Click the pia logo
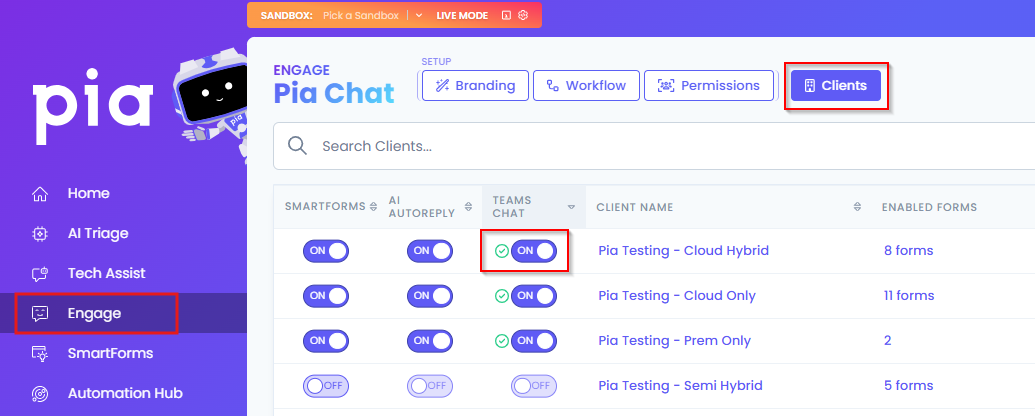The height and width of the screenshot is (416, 1035). pos(93,106)
